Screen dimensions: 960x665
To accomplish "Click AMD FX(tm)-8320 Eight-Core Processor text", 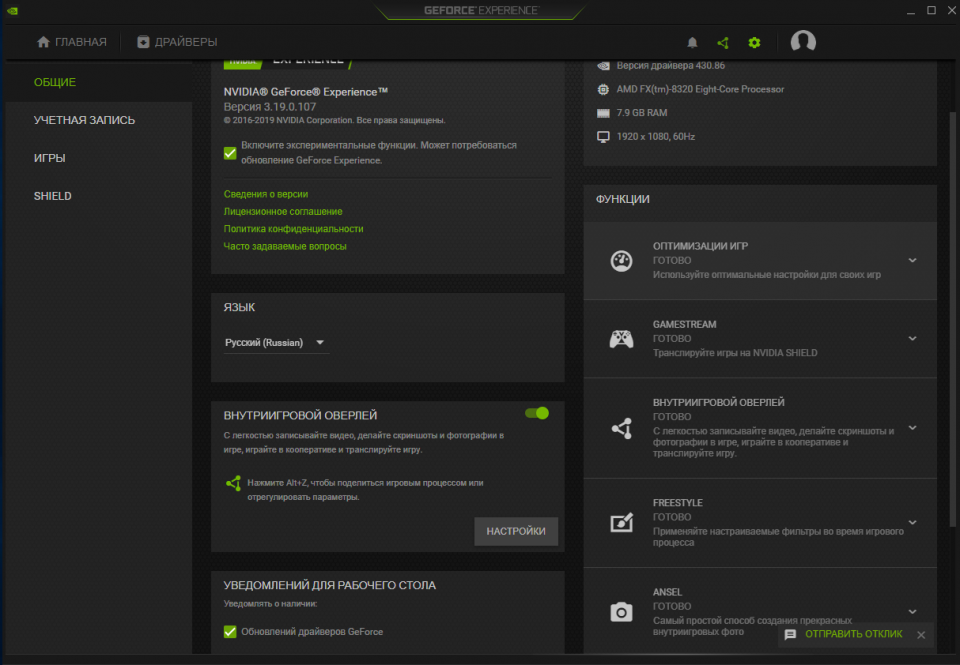I will (700, 89).
